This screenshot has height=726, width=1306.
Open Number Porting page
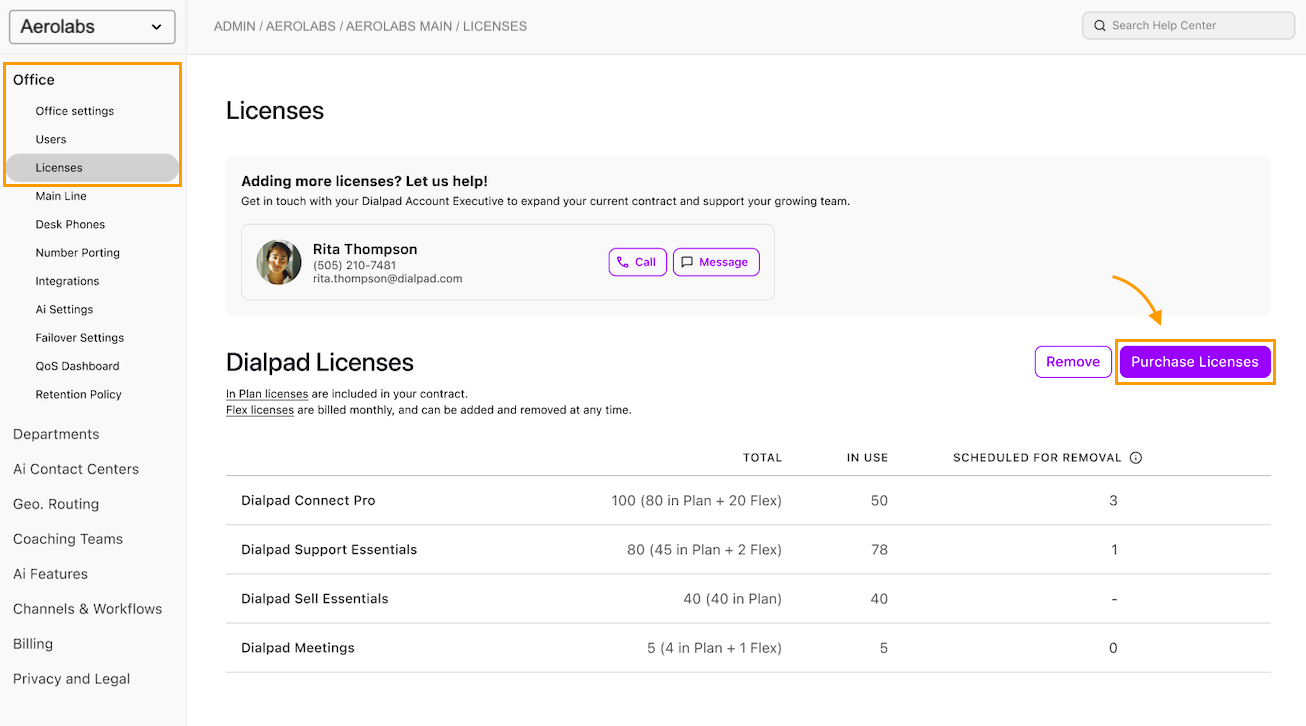coord(78,253)
